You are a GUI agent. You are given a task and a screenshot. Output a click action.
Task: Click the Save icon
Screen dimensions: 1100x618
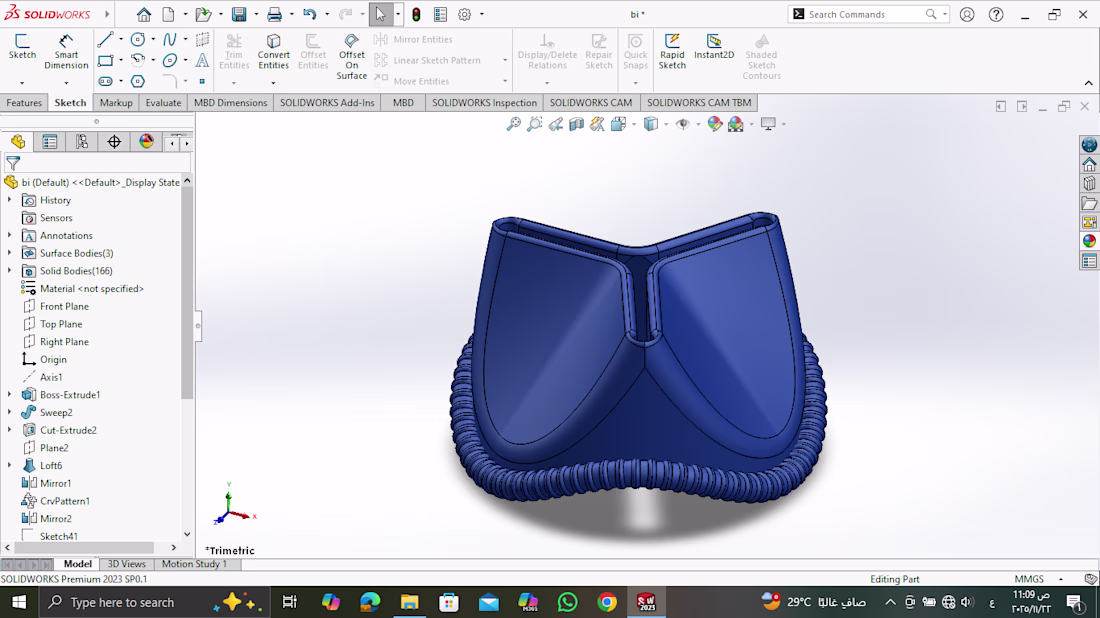(x=239, y=14)
